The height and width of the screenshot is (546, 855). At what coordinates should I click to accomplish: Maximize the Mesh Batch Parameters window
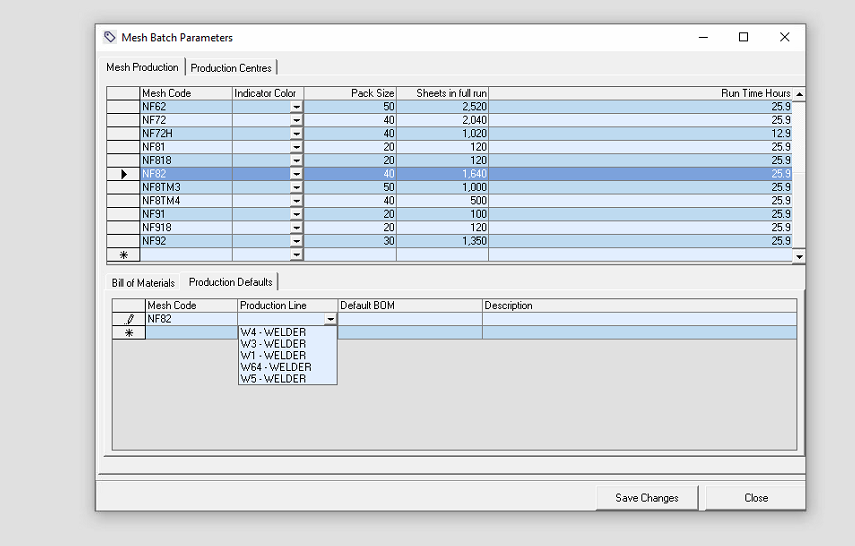743,37
